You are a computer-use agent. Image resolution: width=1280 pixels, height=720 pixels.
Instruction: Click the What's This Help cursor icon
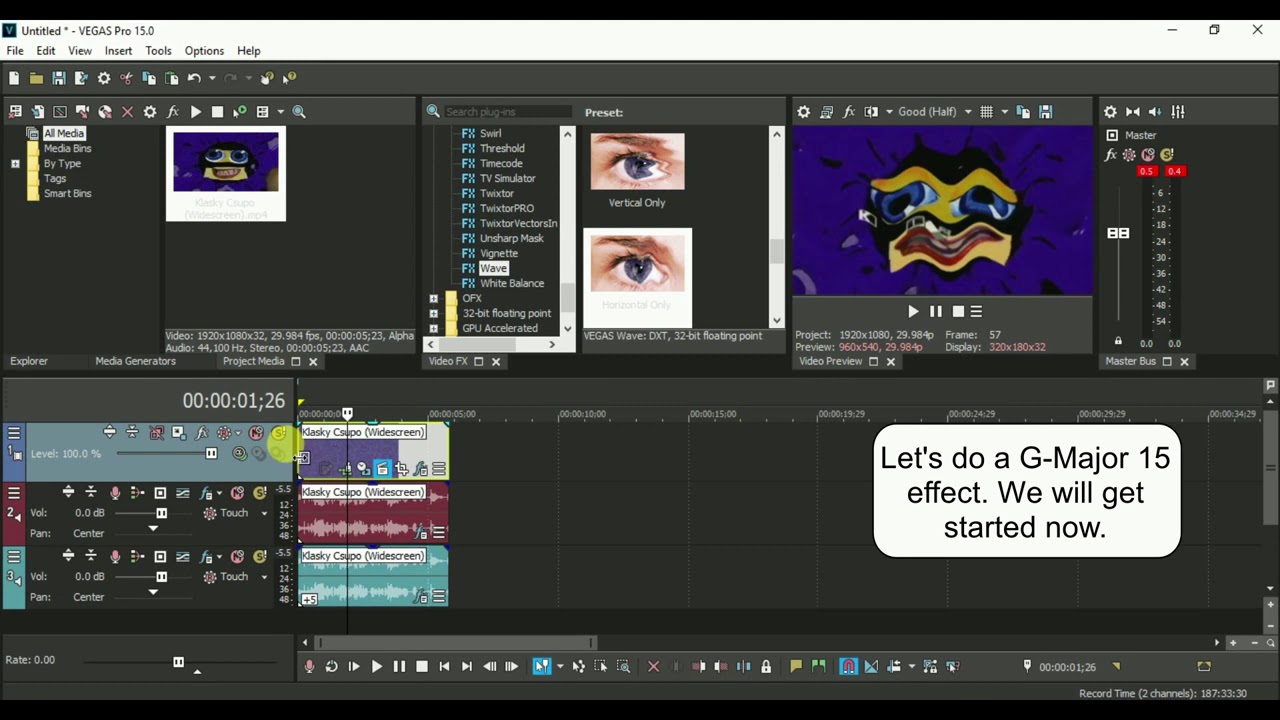coord(289,78)
